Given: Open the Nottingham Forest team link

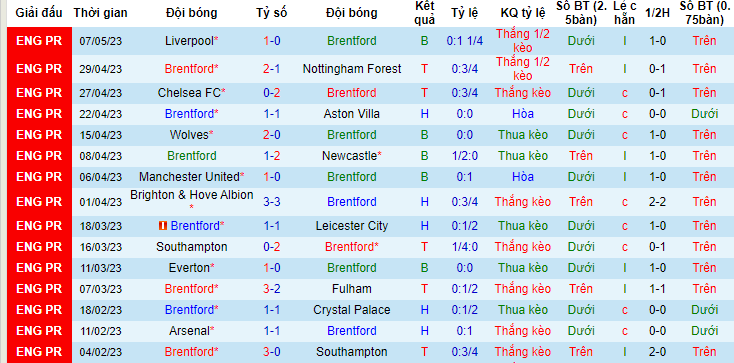Looking at the screenshot, I should (352, 69).
